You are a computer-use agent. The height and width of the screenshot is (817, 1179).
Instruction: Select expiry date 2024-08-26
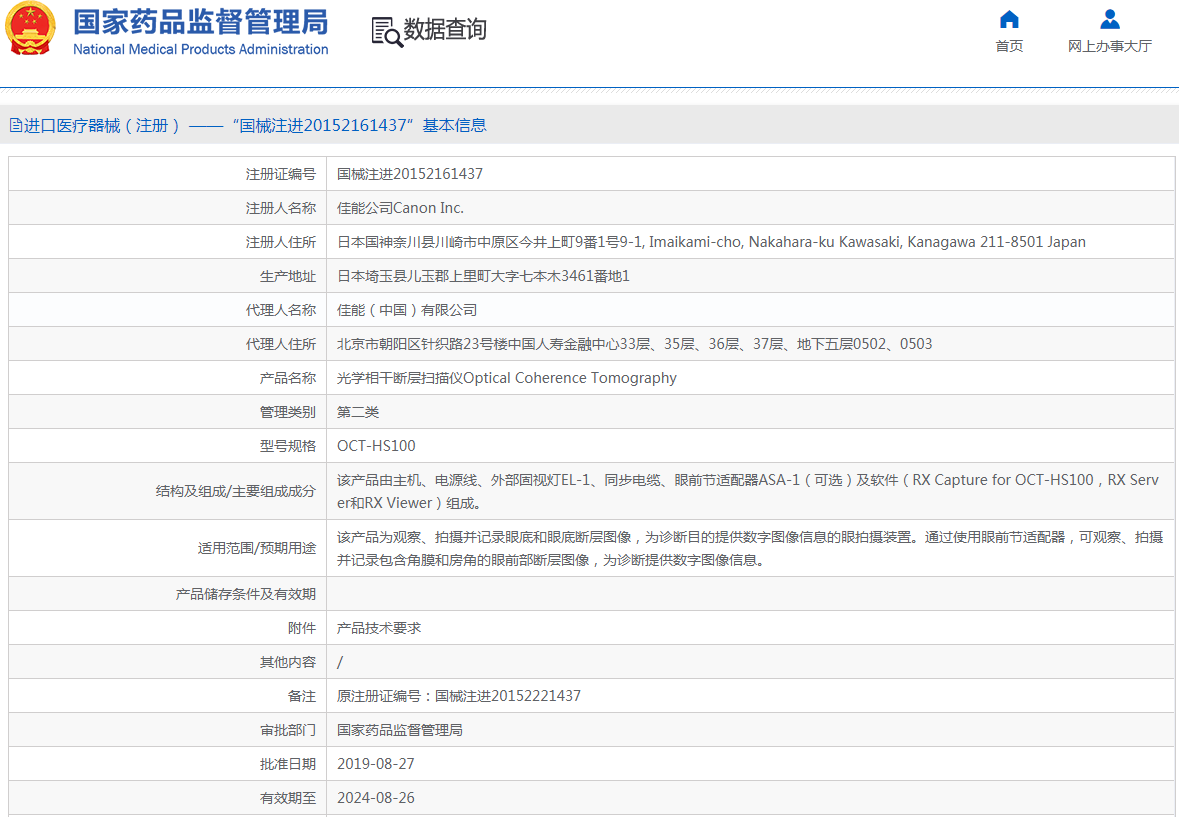(376, 797)
